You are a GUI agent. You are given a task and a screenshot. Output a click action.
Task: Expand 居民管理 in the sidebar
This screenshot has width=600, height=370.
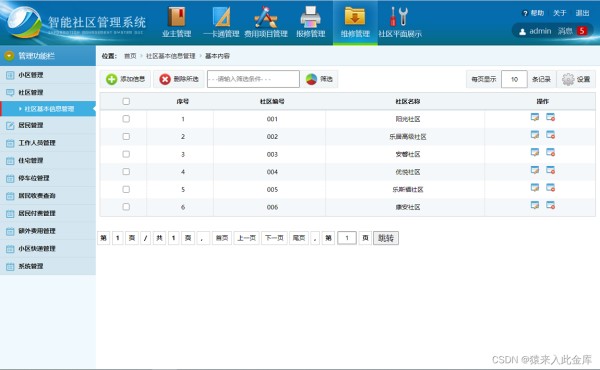coord(48,125)
